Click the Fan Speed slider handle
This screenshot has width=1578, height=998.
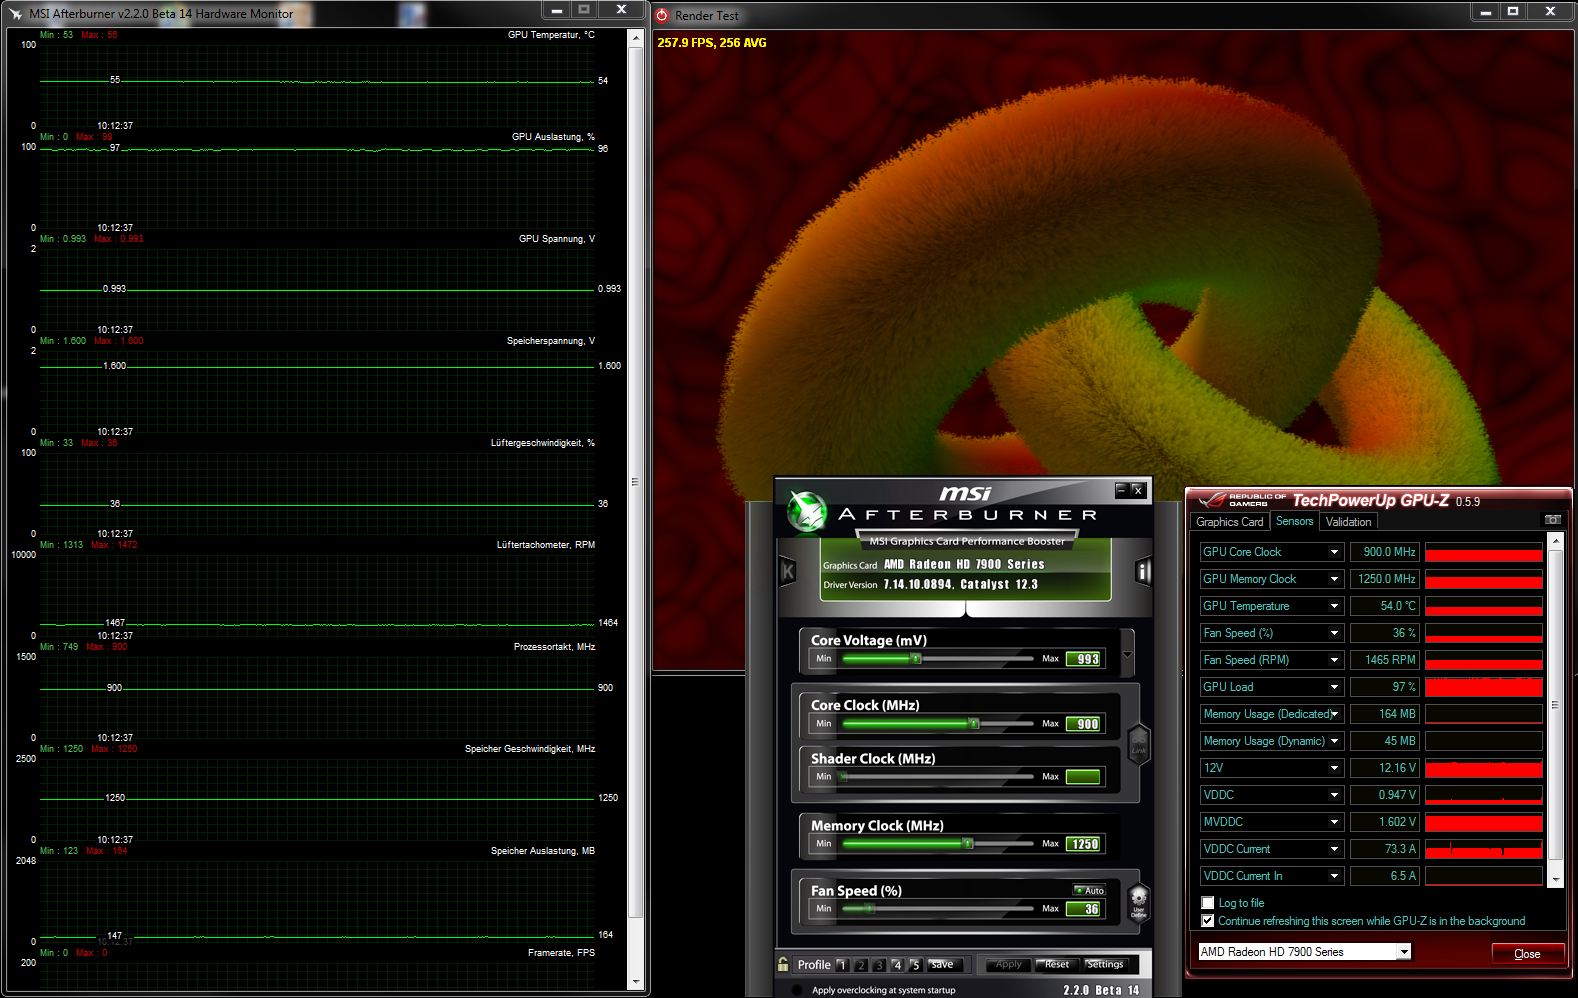click(869, 908)
